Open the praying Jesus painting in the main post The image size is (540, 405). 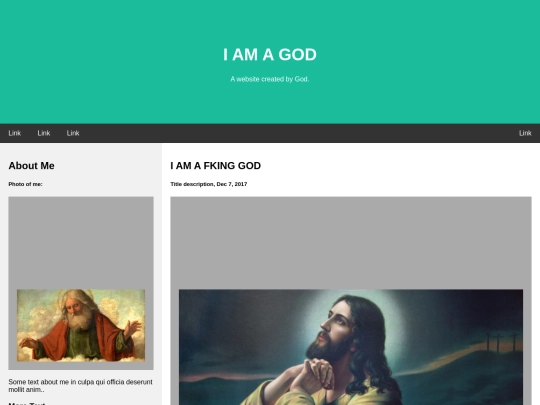[351, 347]
